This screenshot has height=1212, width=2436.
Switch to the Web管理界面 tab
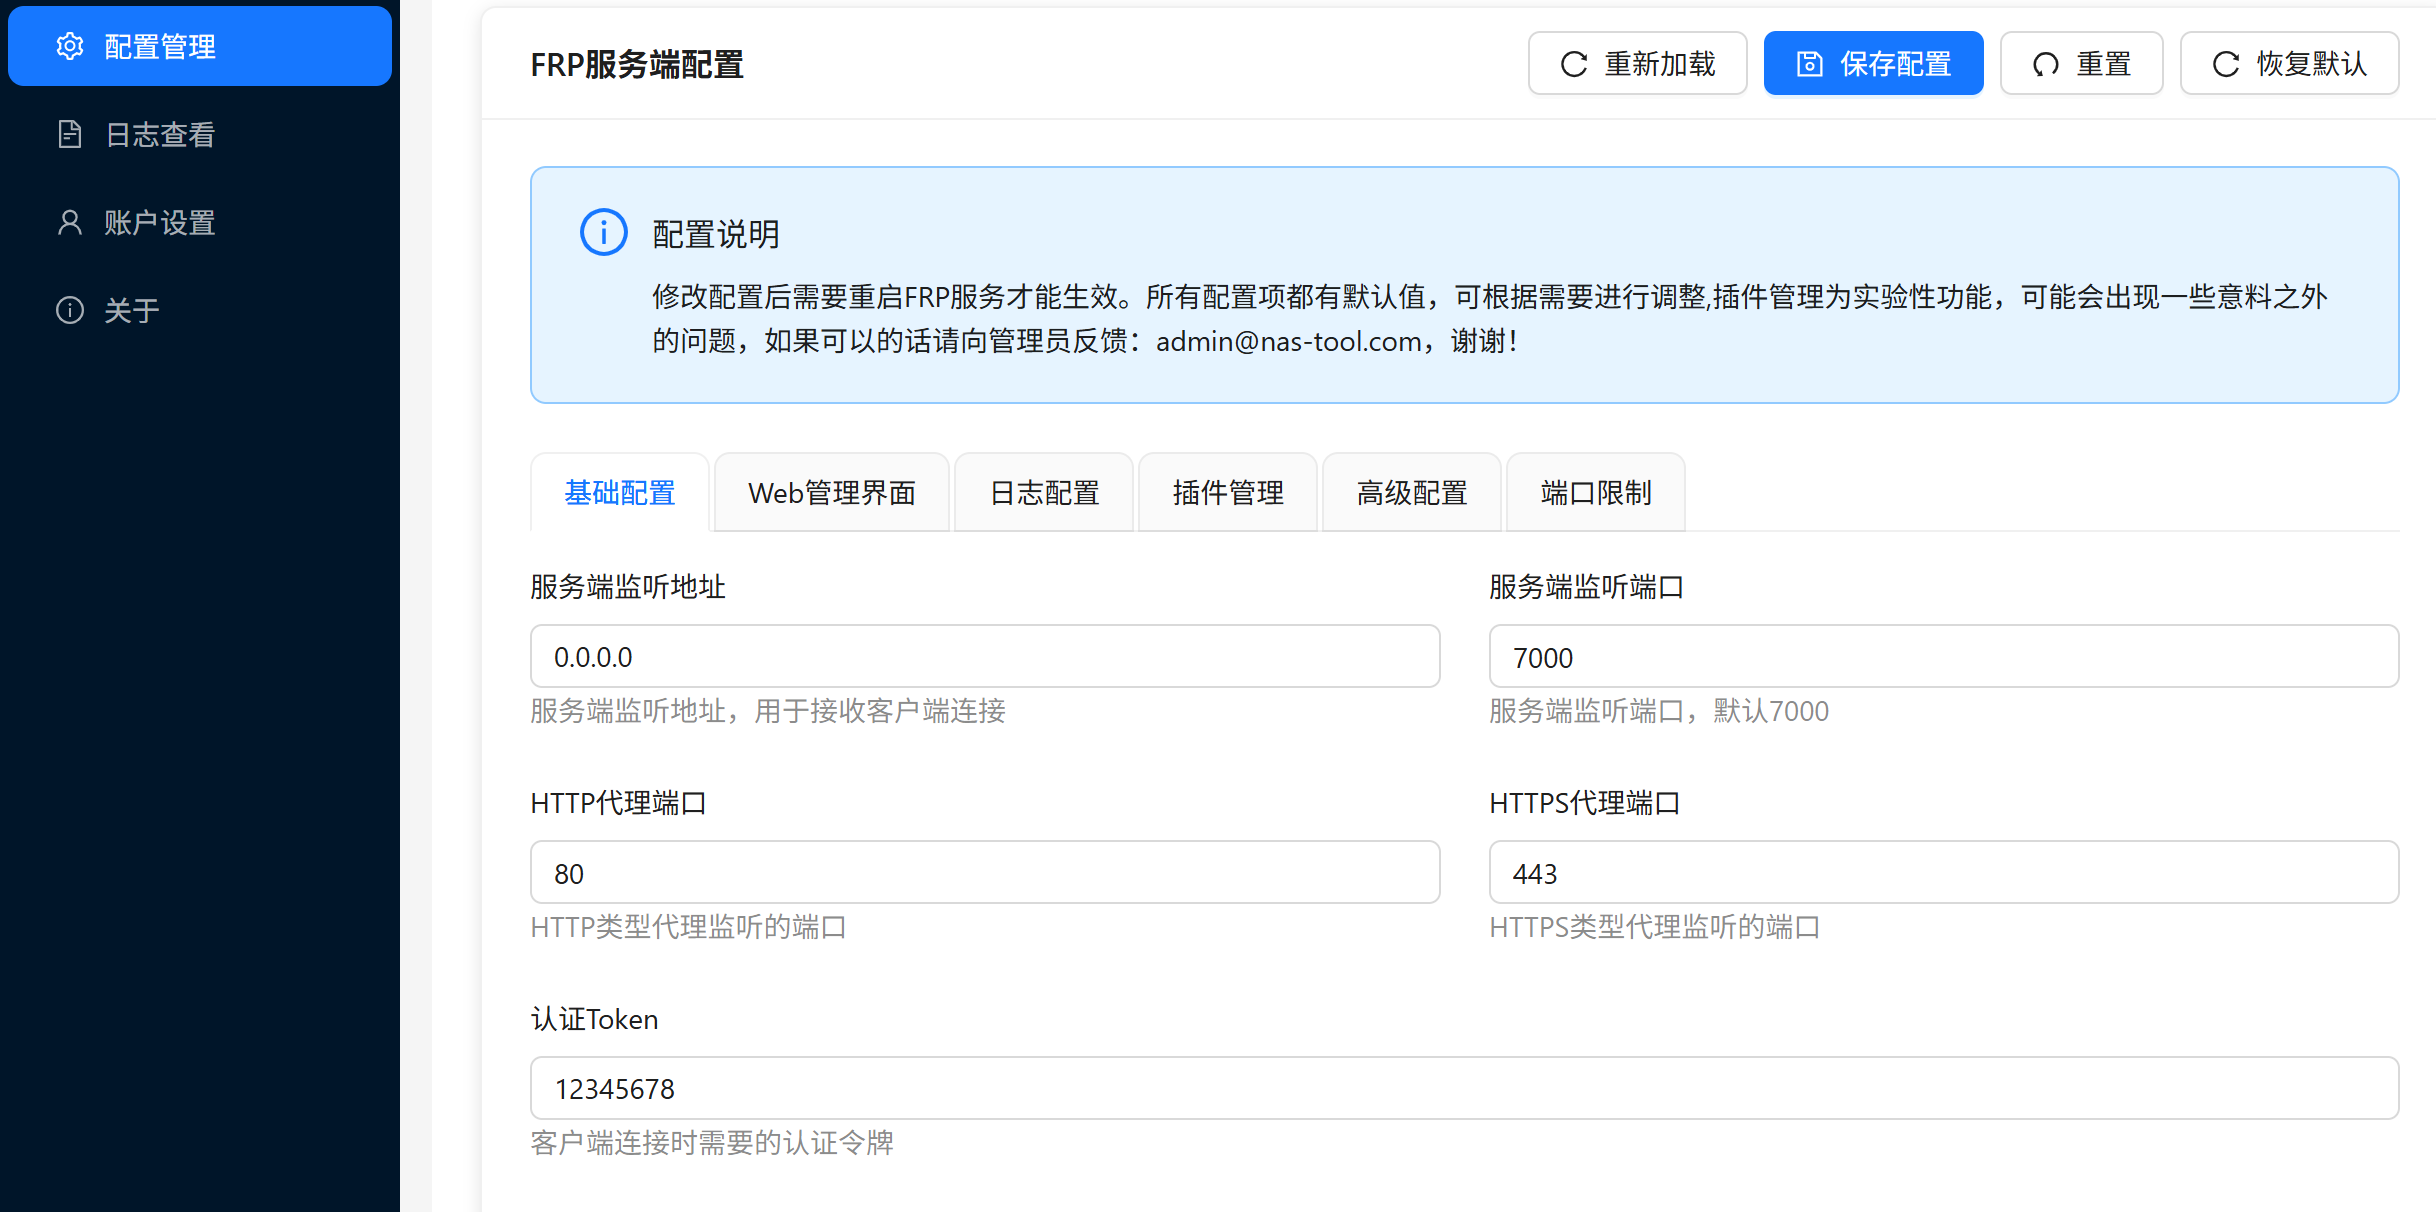[x=832, y=493]
